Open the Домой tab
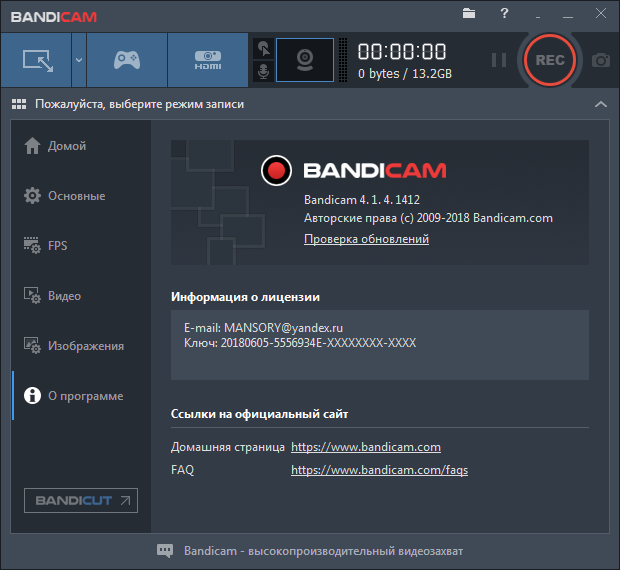 [67, 146]
